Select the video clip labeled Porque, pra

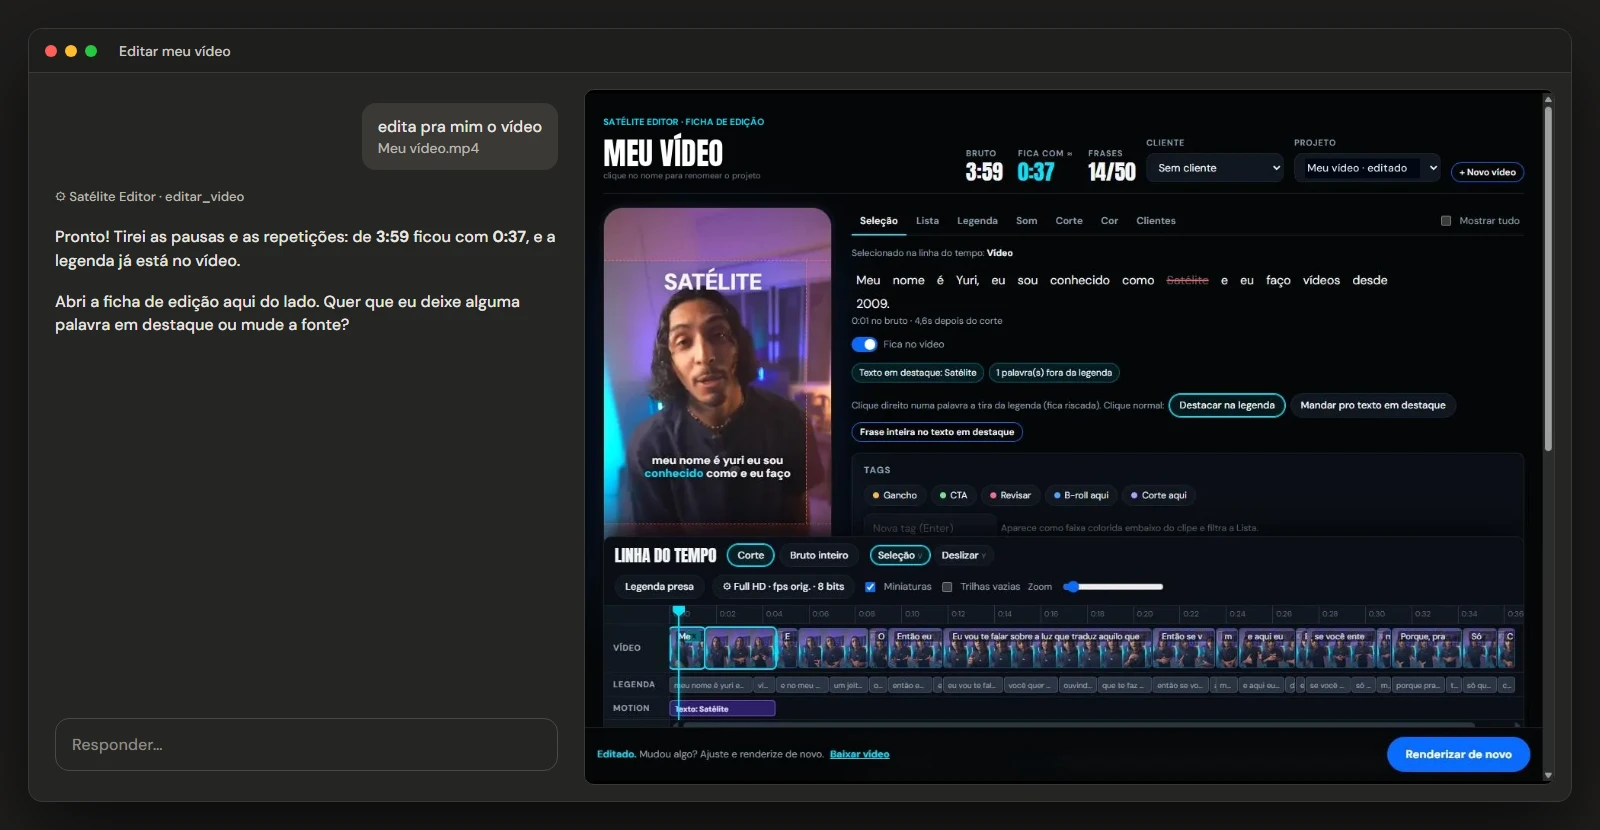pyautogui.click(x=1427, y=647)
